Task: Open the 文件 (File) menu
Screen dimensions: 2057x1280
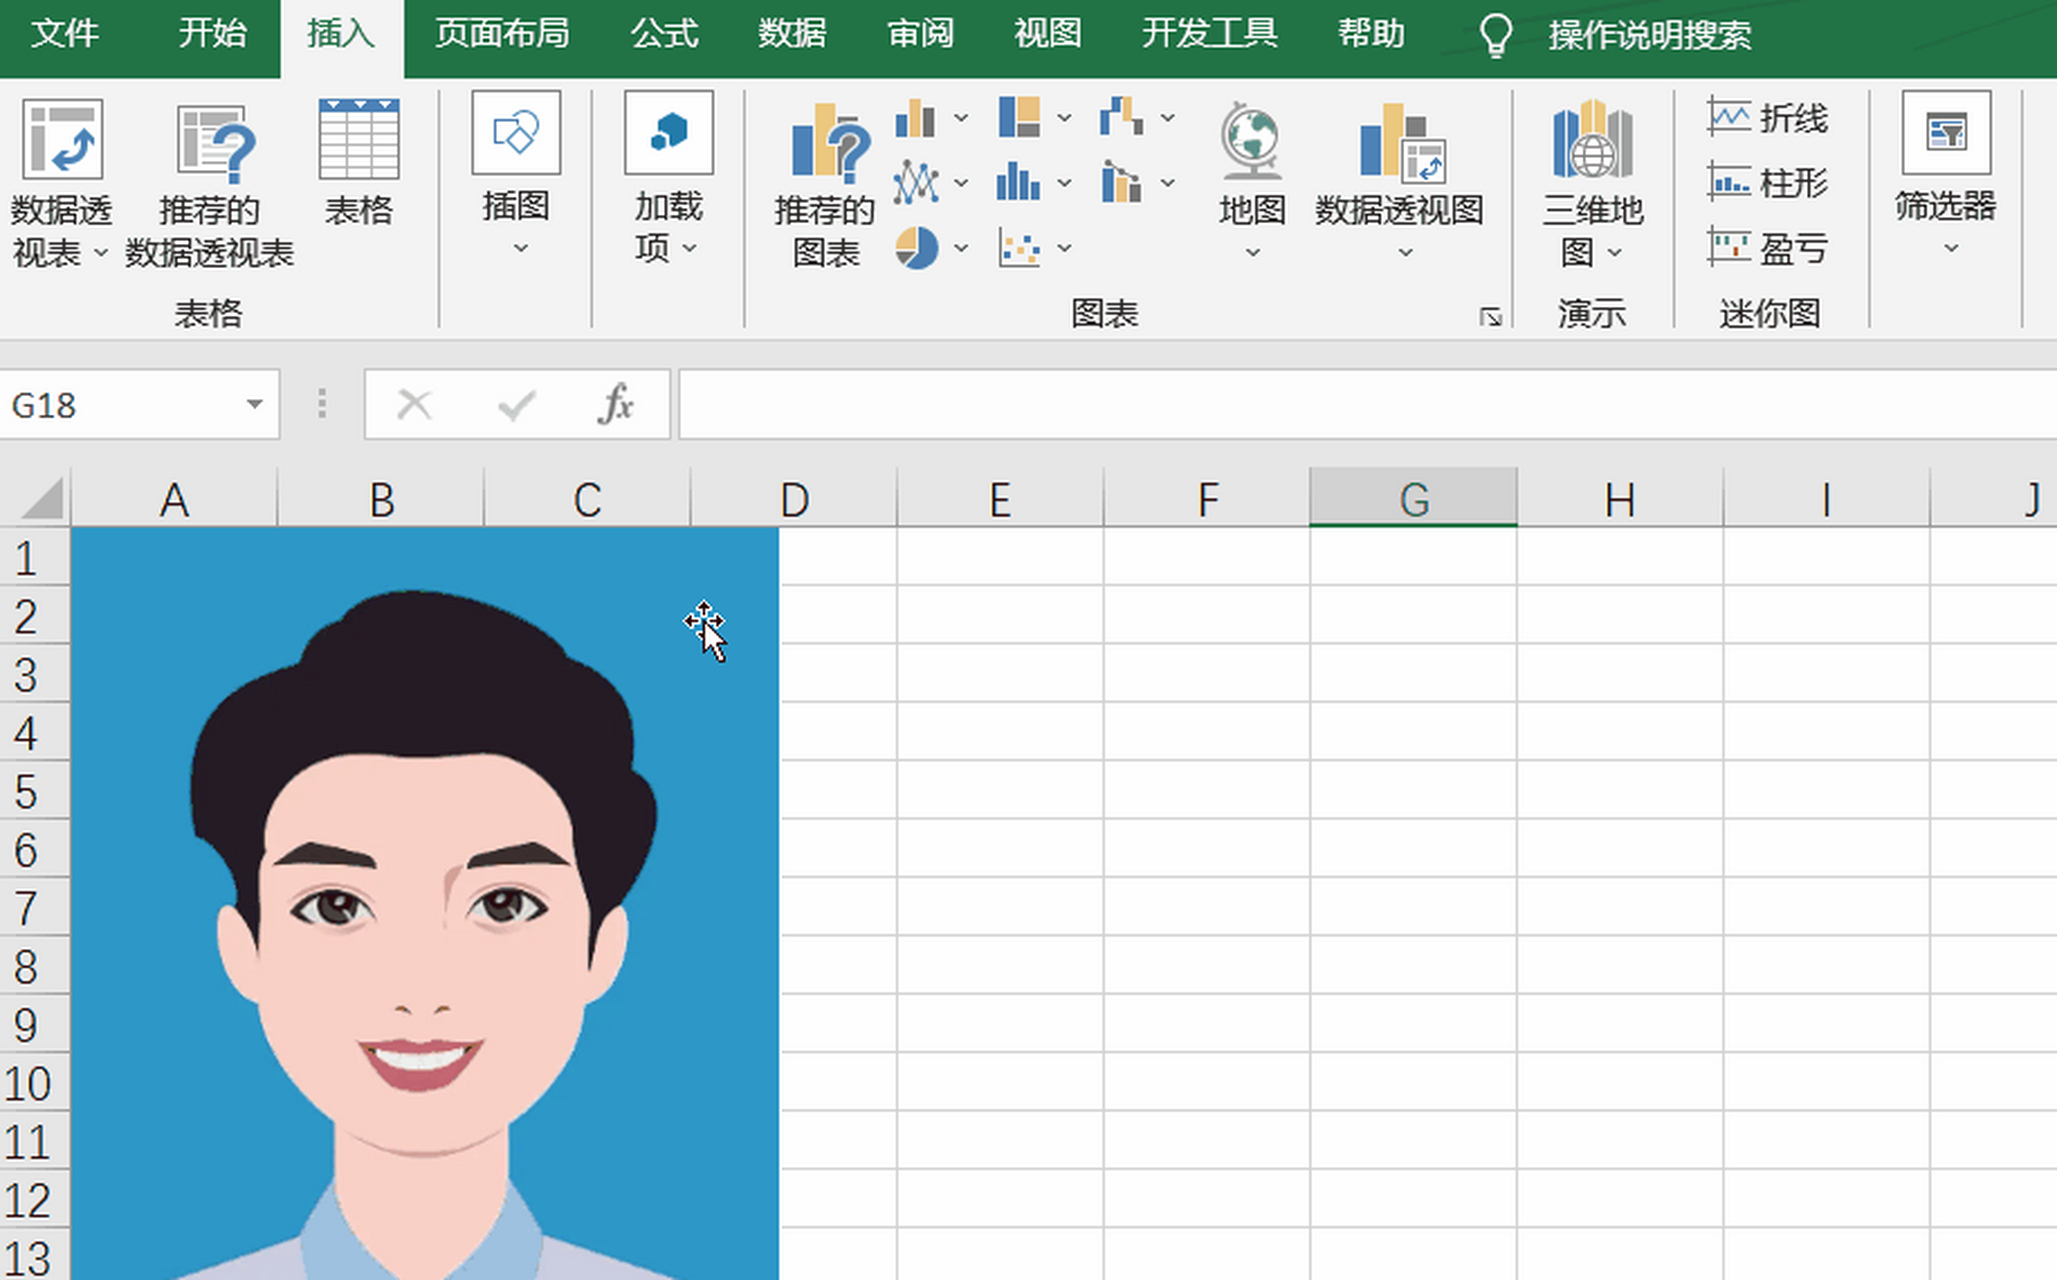Action: click(66, 33)
